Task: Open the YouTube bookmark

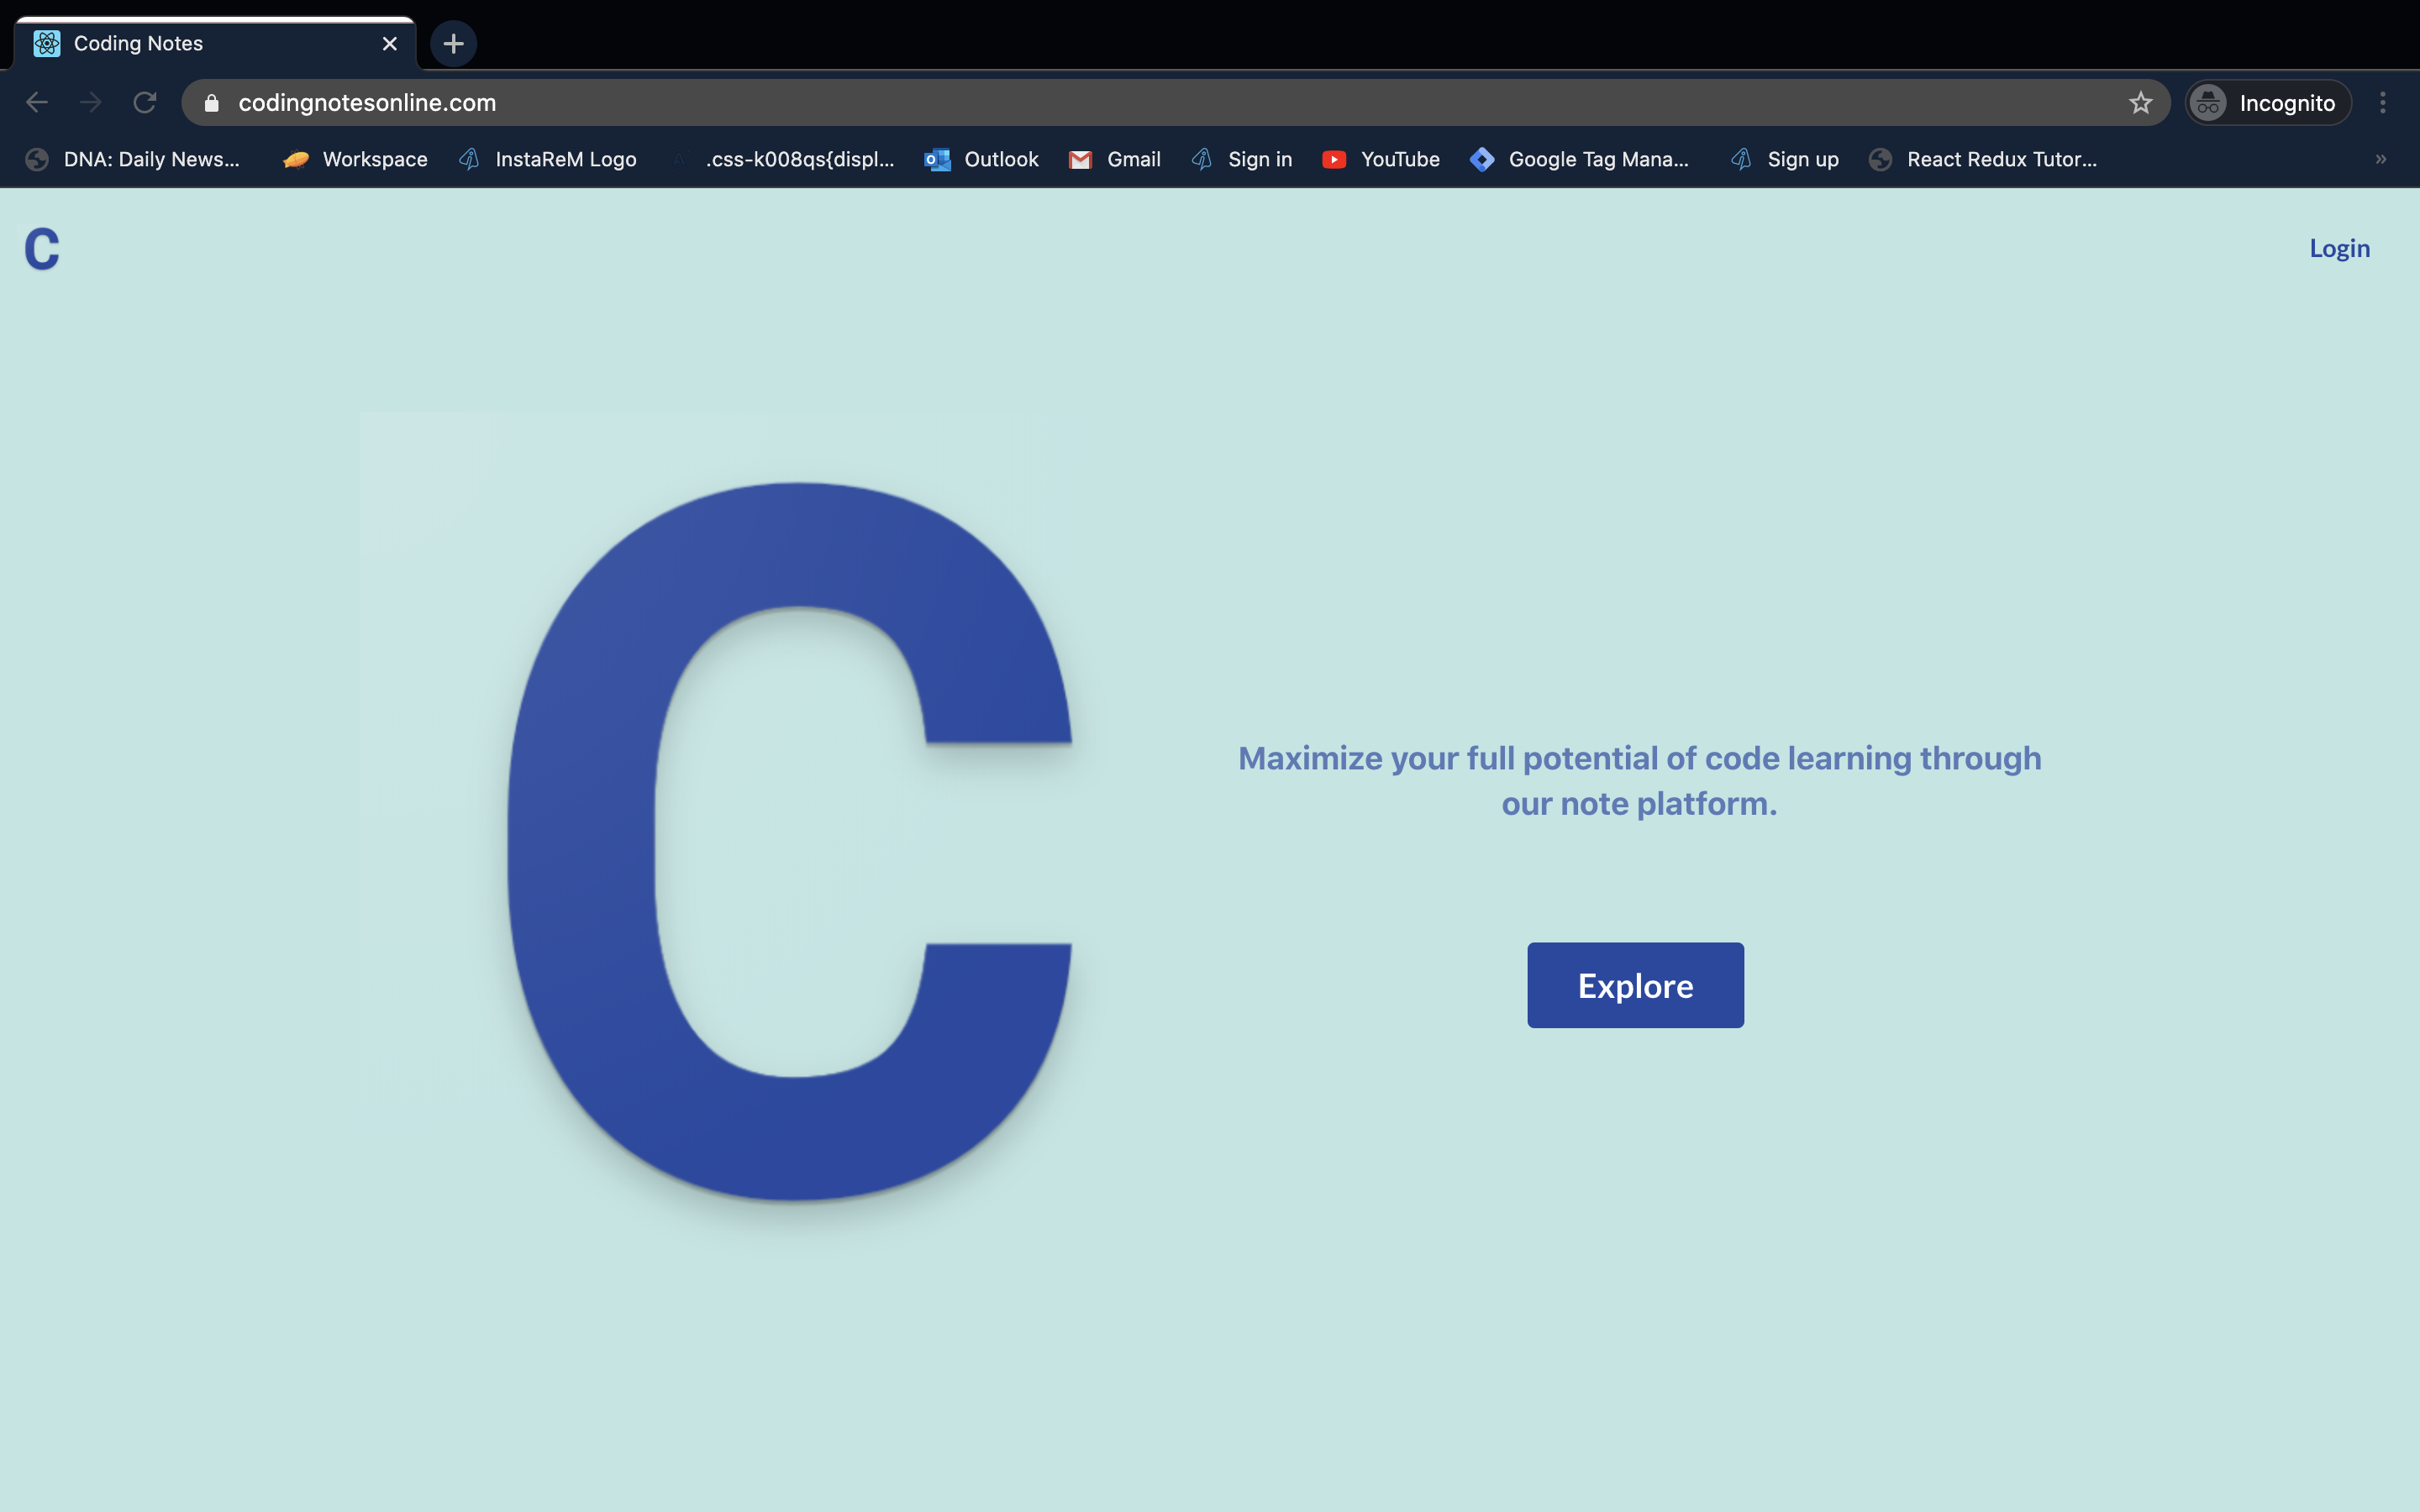Action: pyautogui.click(x=1381, y=160)
